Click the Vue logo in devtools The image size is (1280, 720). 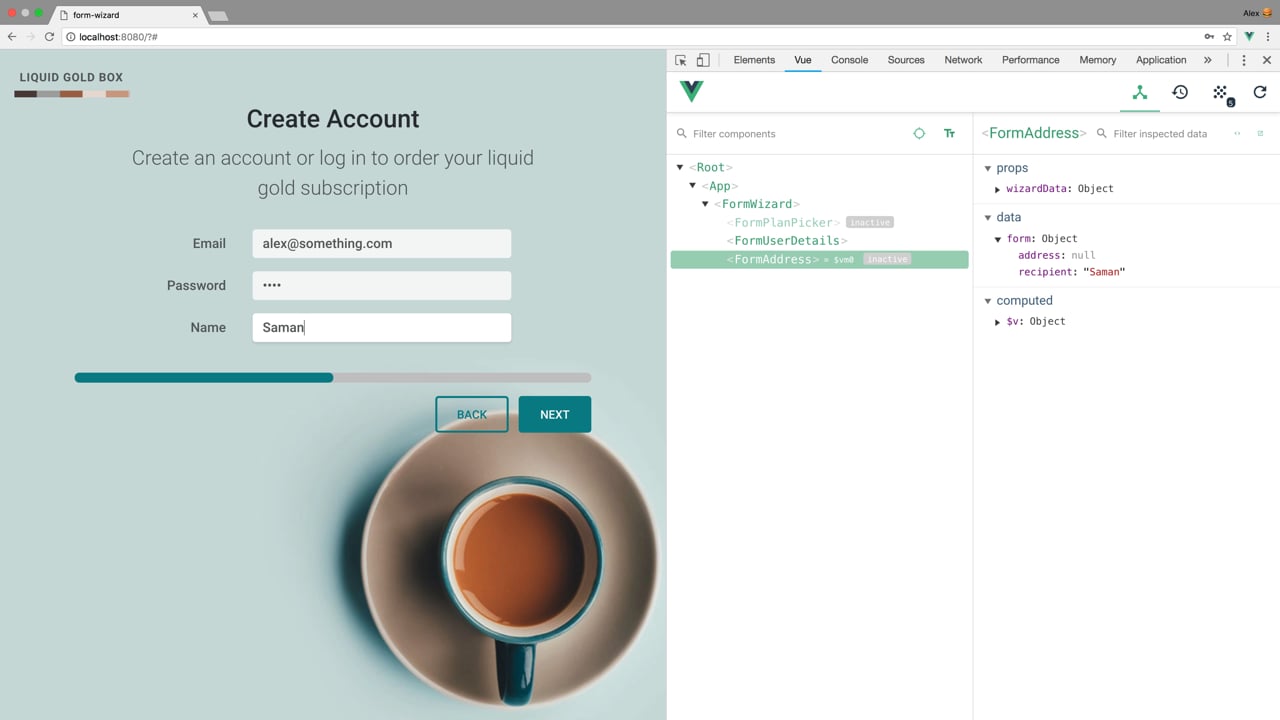(x=691, y=91)
